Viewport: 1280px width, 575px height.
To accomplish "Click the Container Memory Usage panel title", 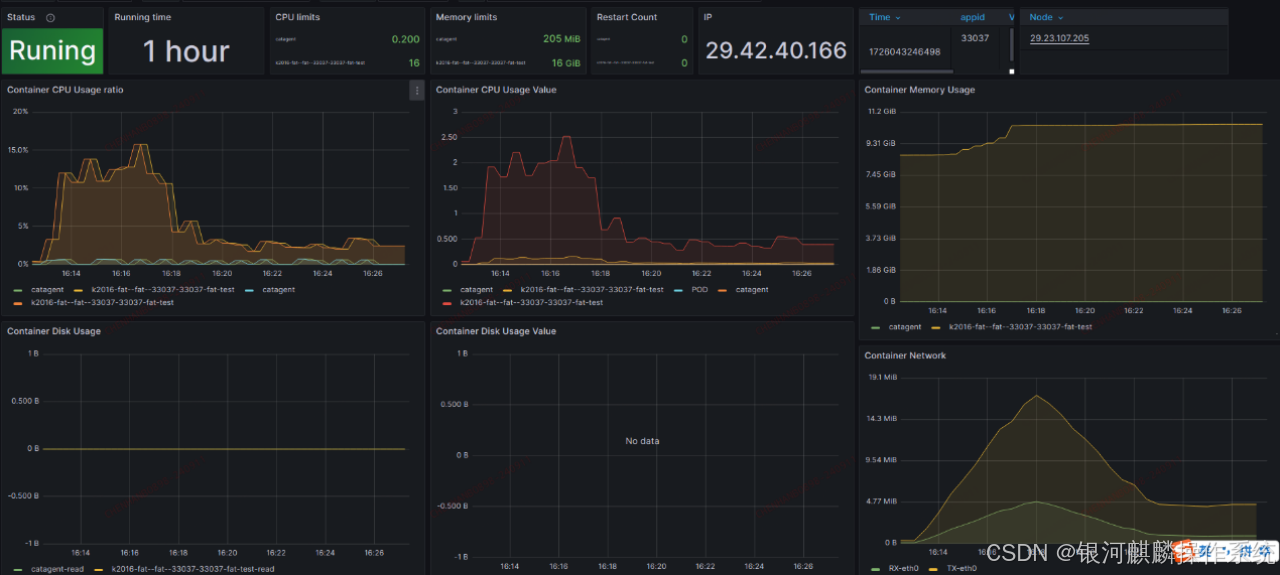I will coord(919,90).
